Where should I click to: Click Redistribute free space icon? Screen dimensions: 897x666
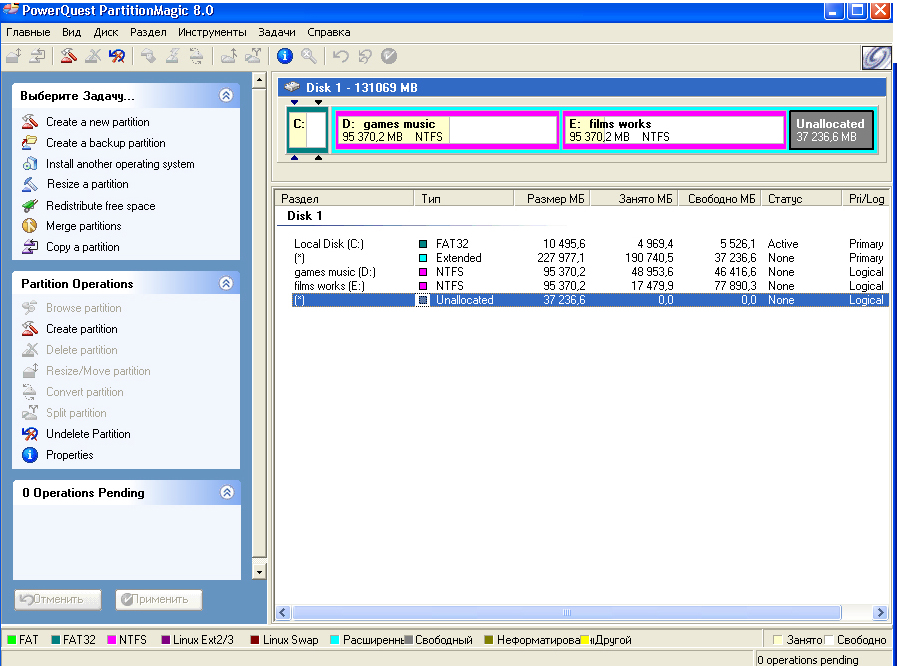point(29,205)
